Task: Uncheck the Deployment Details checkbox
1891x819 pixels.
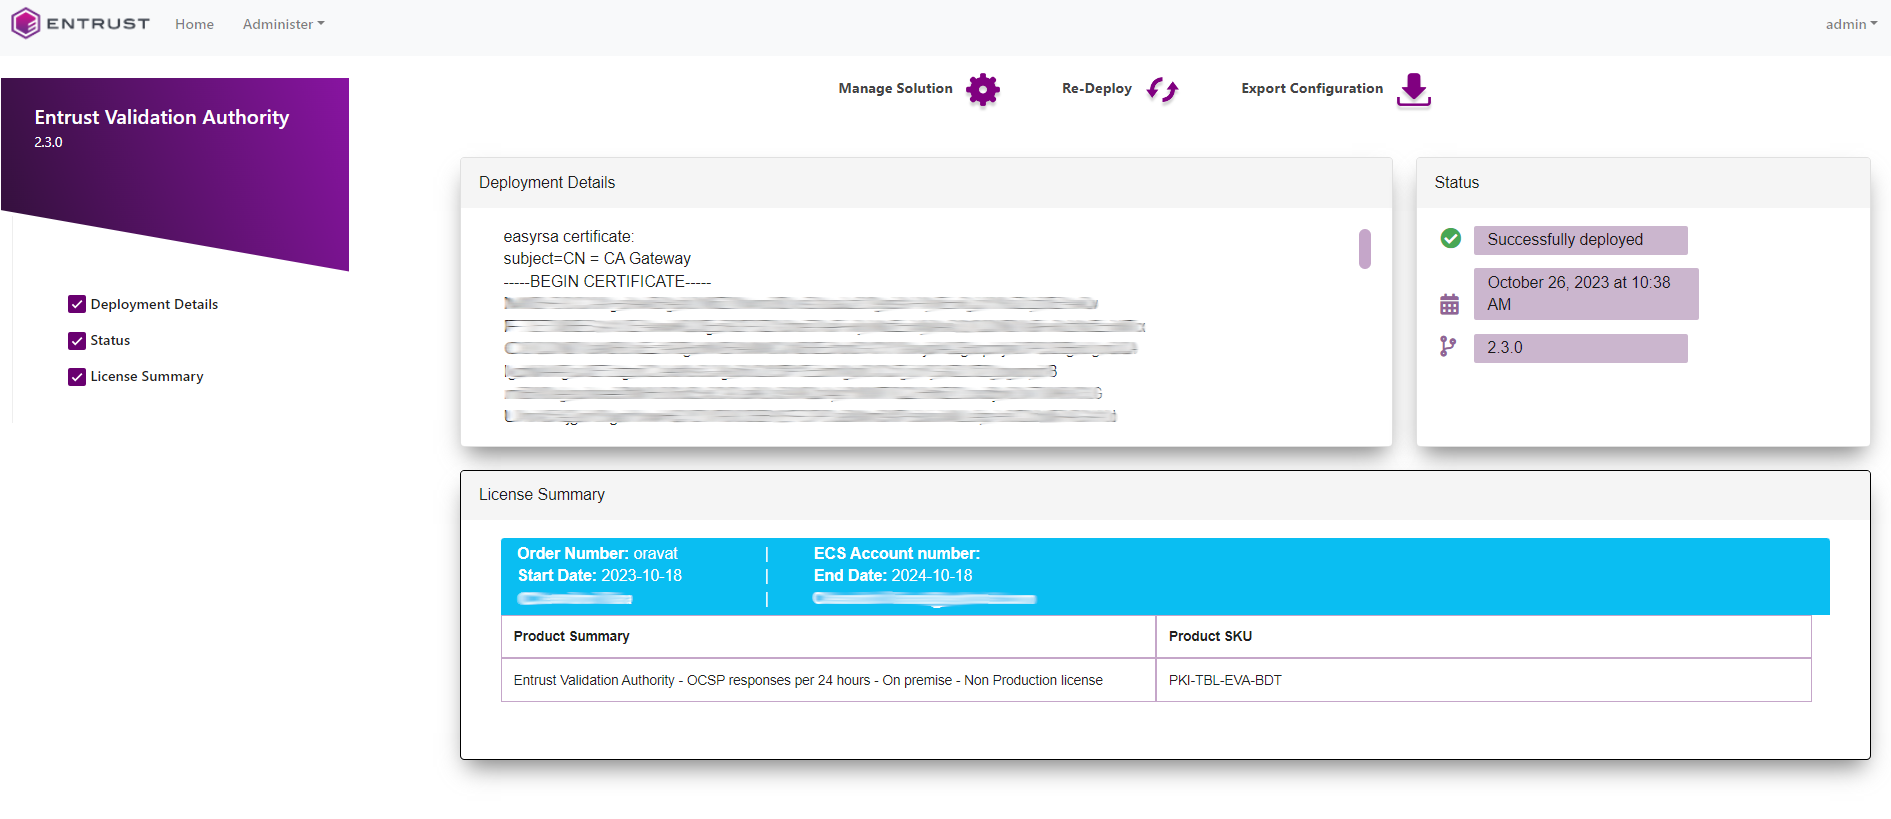Action: tap(77, 304)
